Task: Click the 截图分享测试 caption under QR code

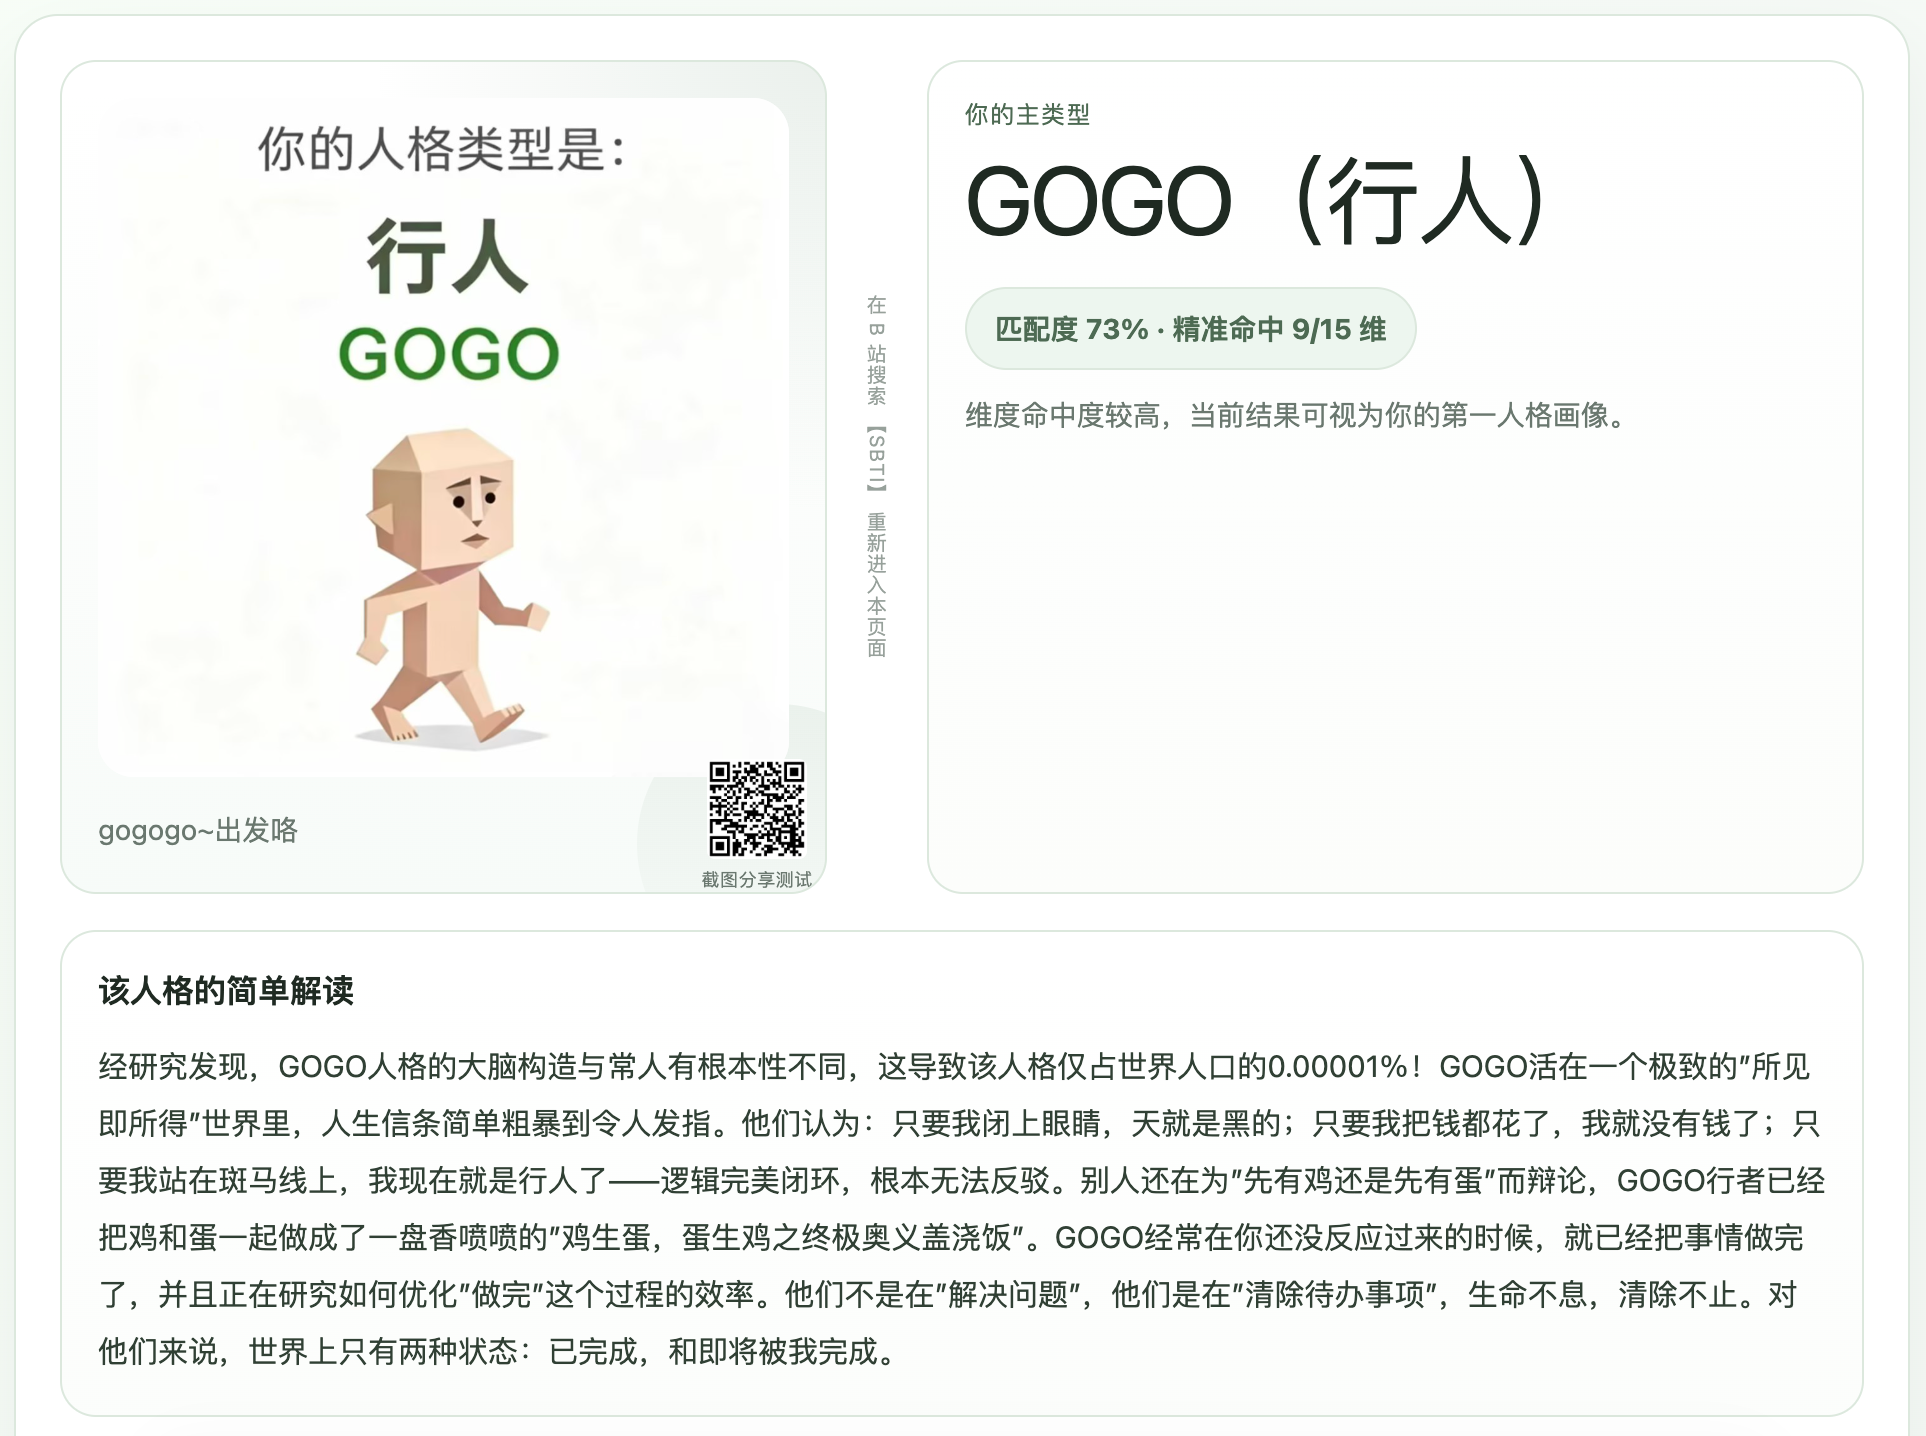Action: click(756, 879)
